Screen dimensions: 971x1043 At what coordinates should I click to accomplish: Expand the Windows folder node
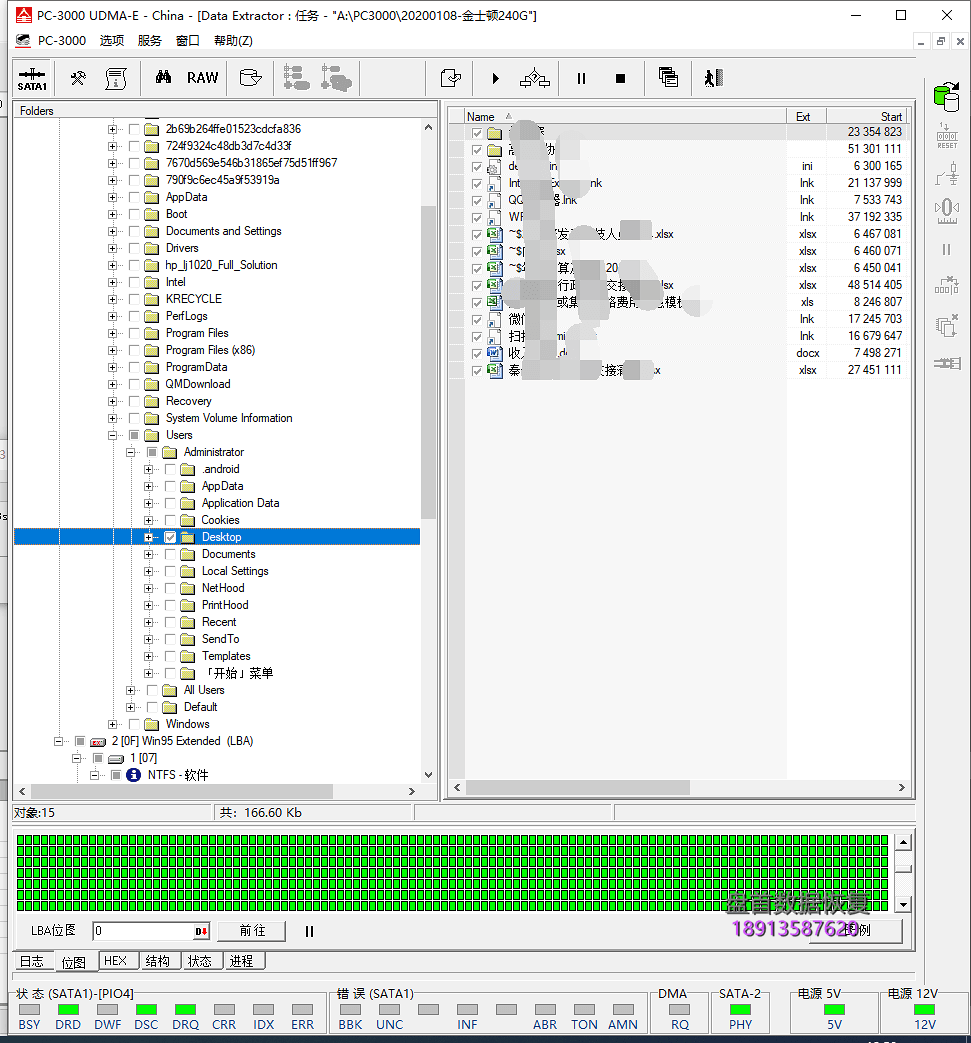click(112, 724)
